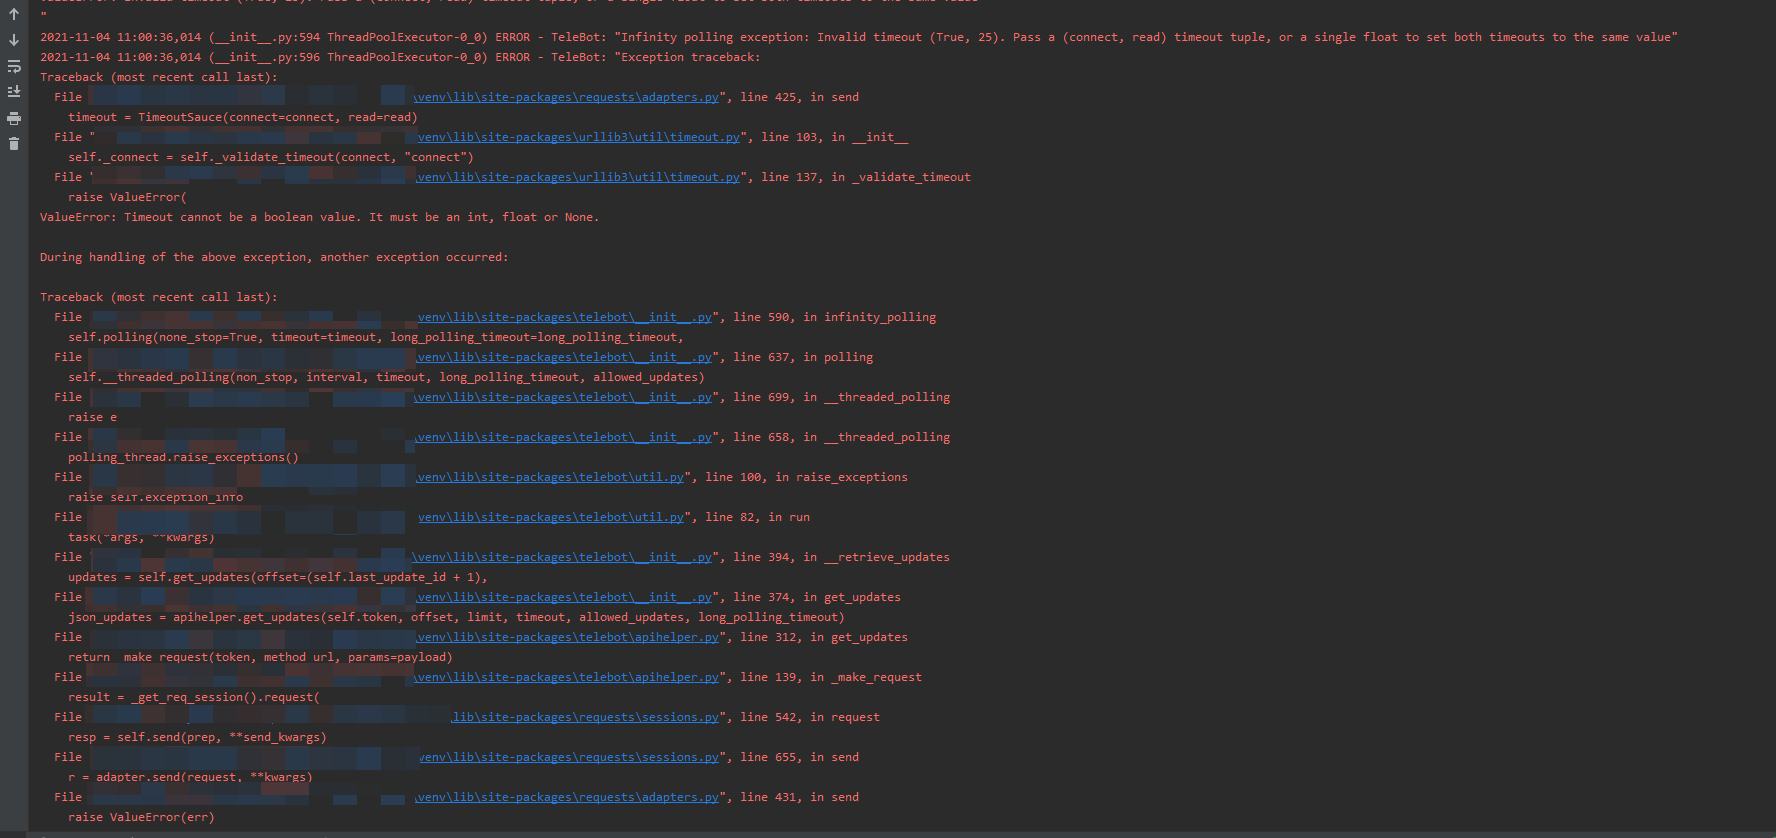Click 'updates = self.get_updates(offset=' line

point(278,577)
